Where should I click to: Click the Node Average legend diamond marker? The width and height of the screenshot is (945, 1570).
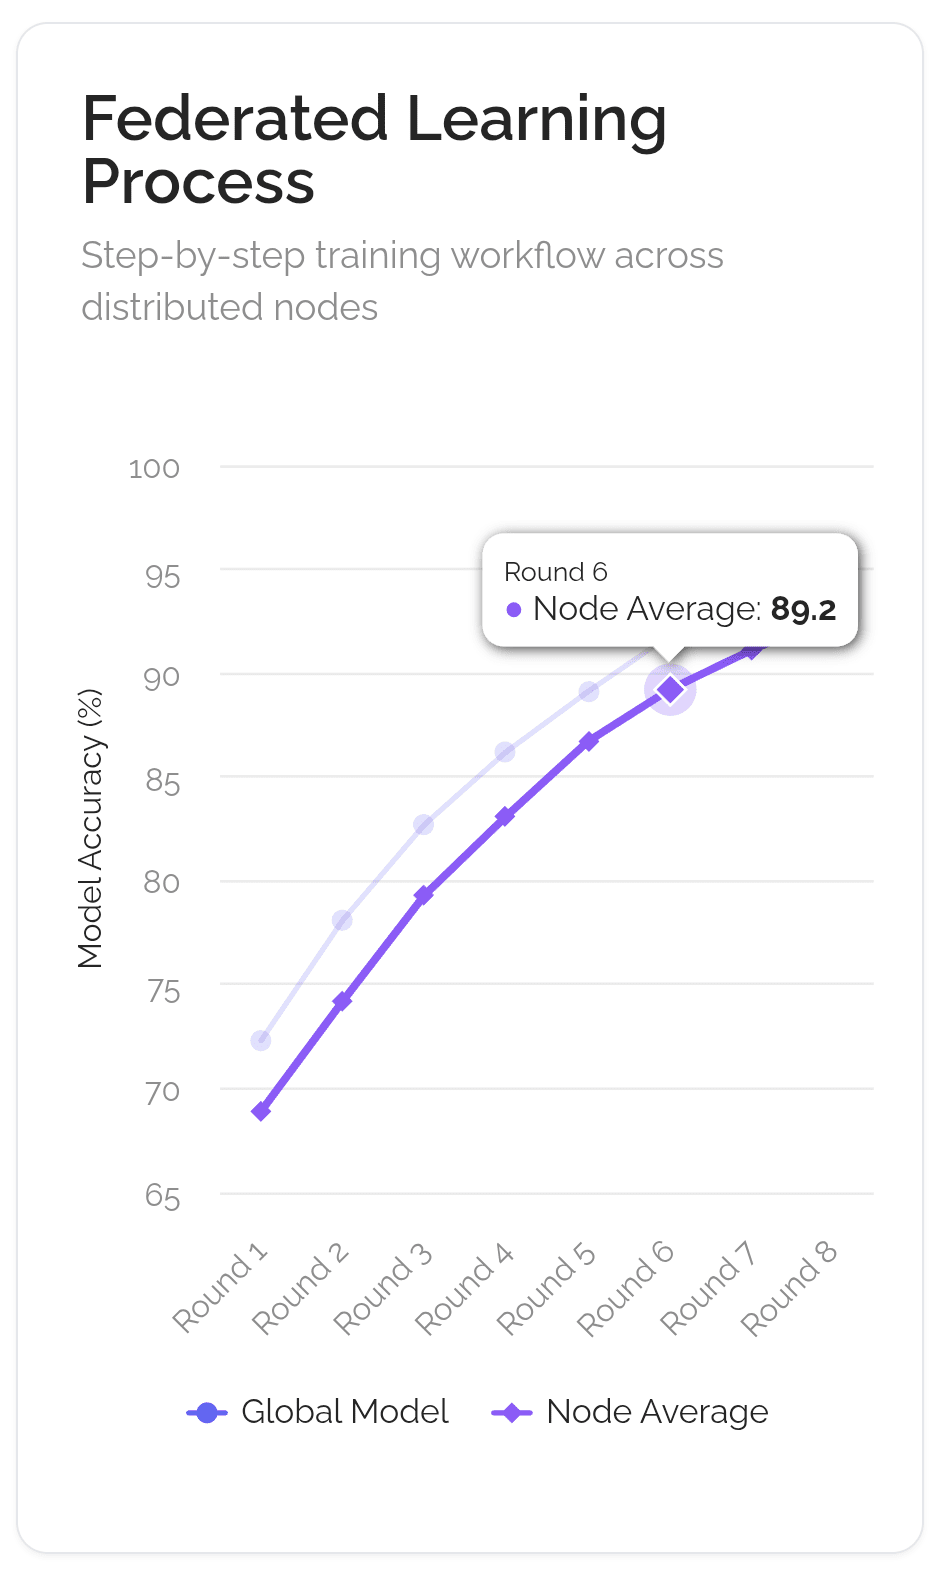[512, 1412]
